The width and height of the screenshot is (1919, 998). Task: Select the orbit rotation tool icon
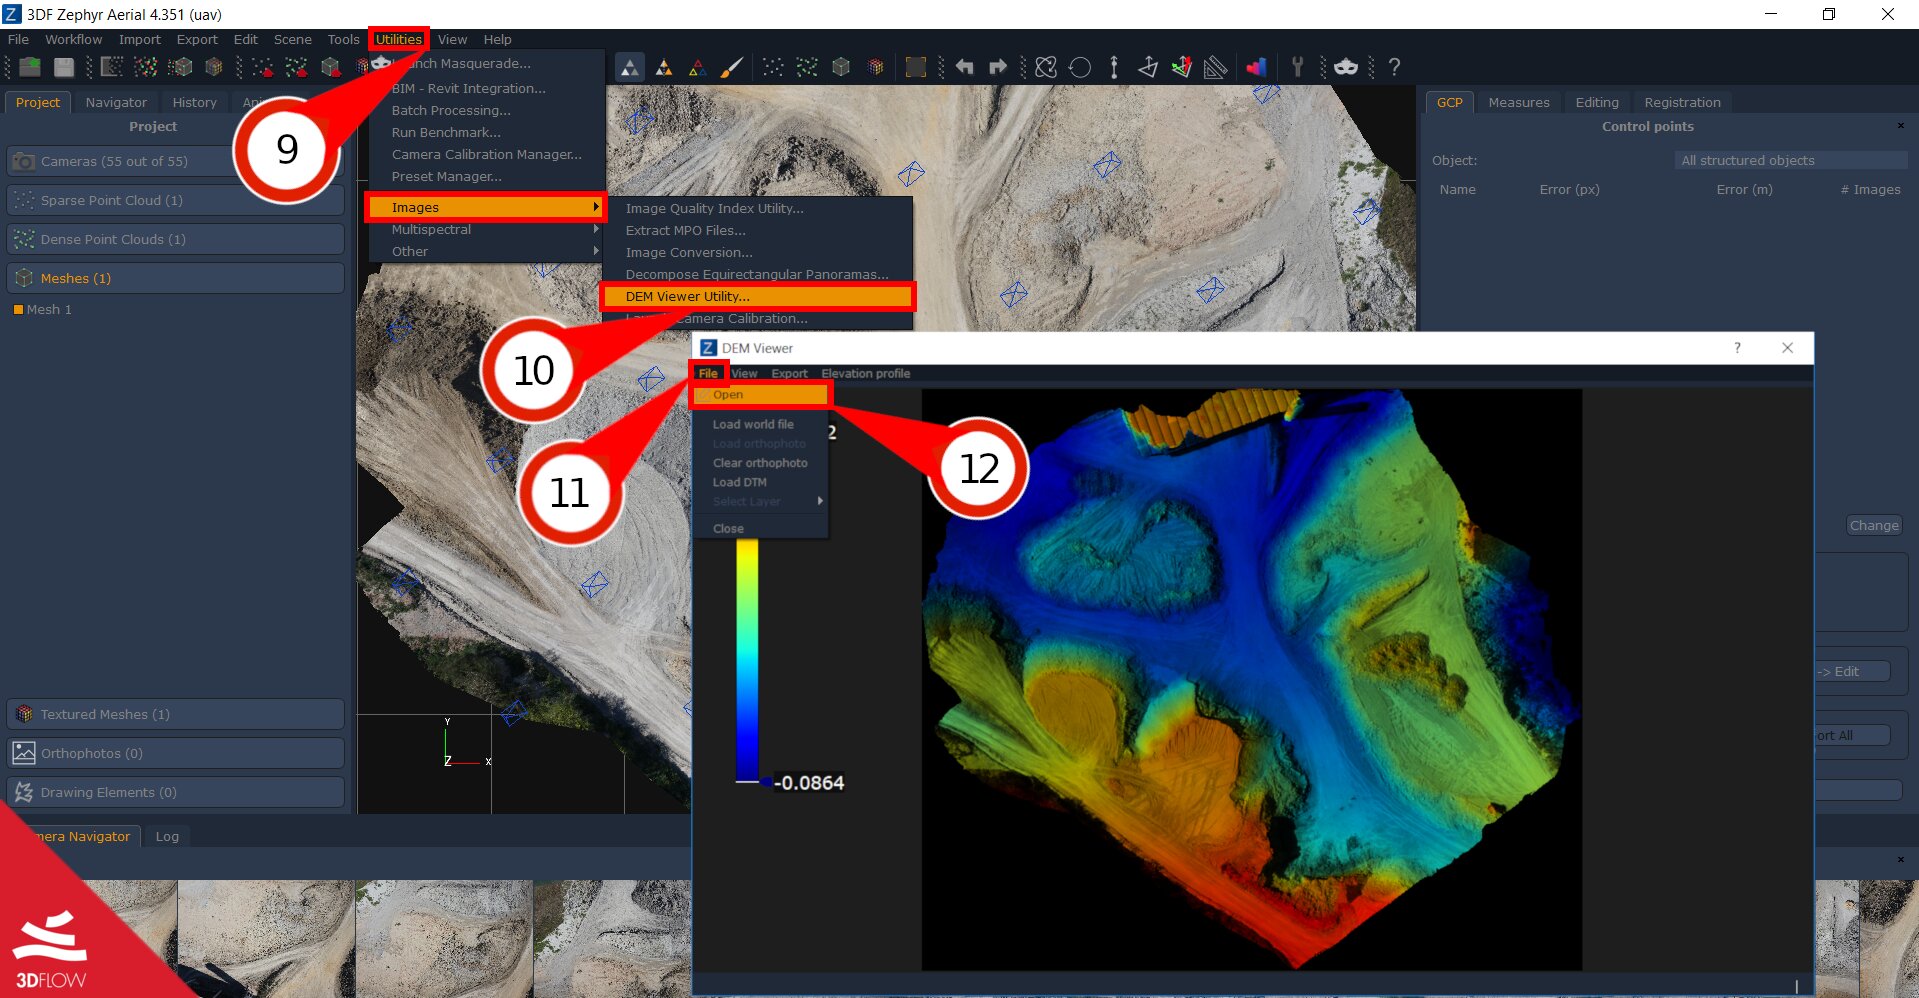pos(1046,67)
